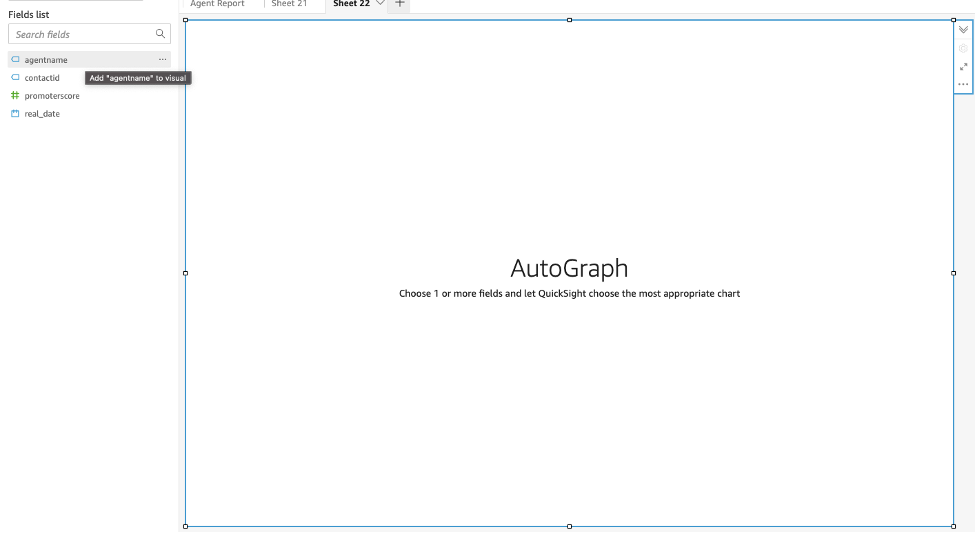Viewport: 977px width, 533px height.
Task: Click the bottom-right resize handle of the visual
Action: (954, 527)
